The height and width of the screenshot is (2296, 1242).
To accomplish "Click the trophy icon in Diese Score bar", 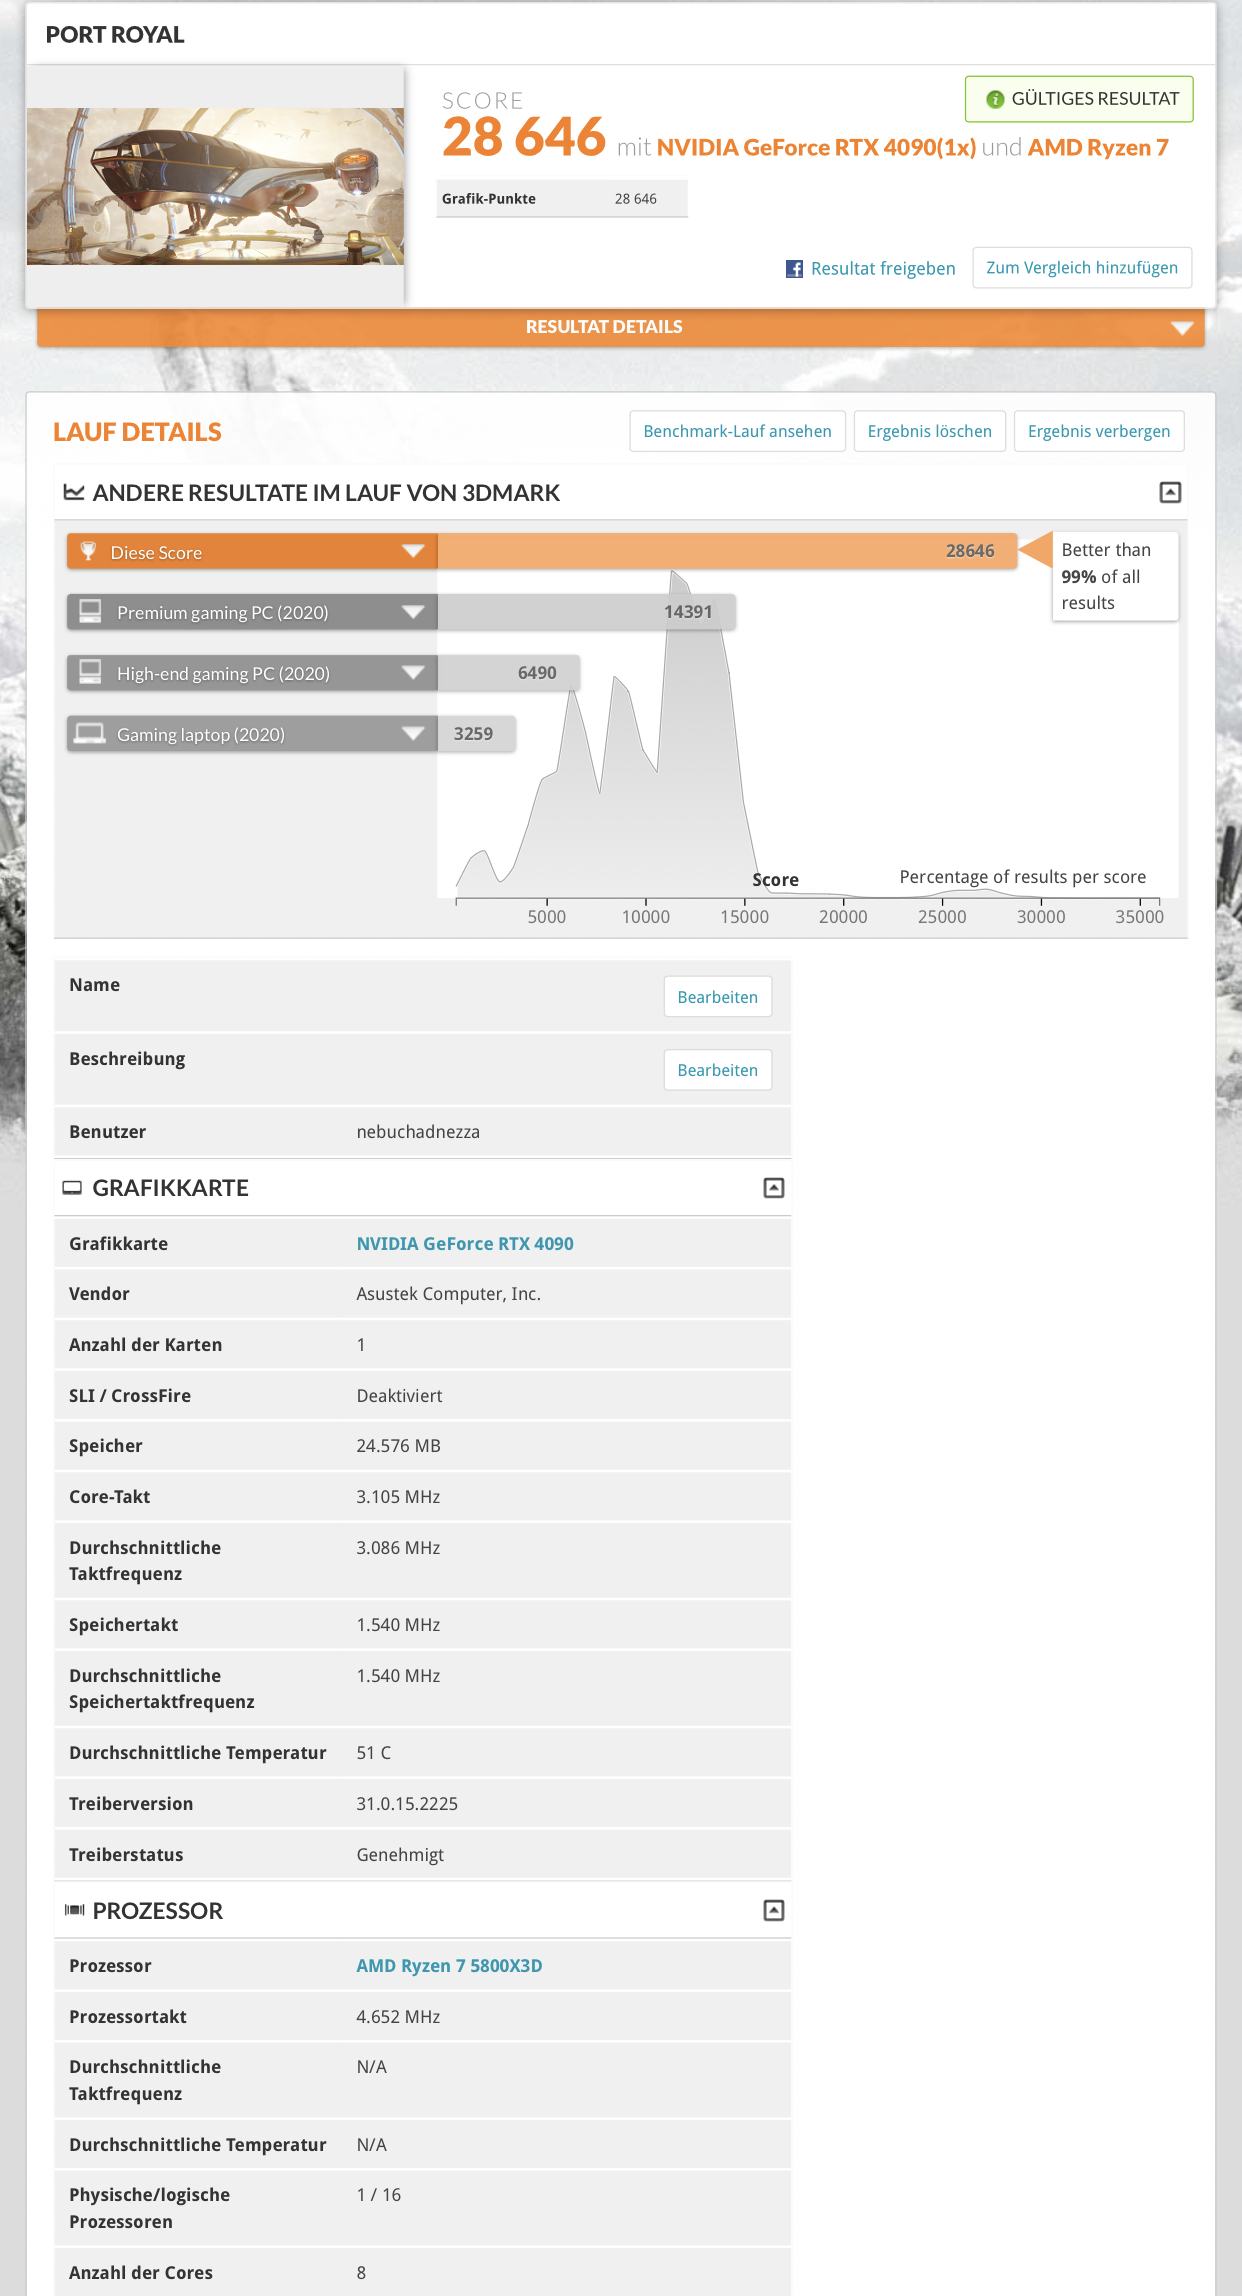I will click(x=88, y=551).
